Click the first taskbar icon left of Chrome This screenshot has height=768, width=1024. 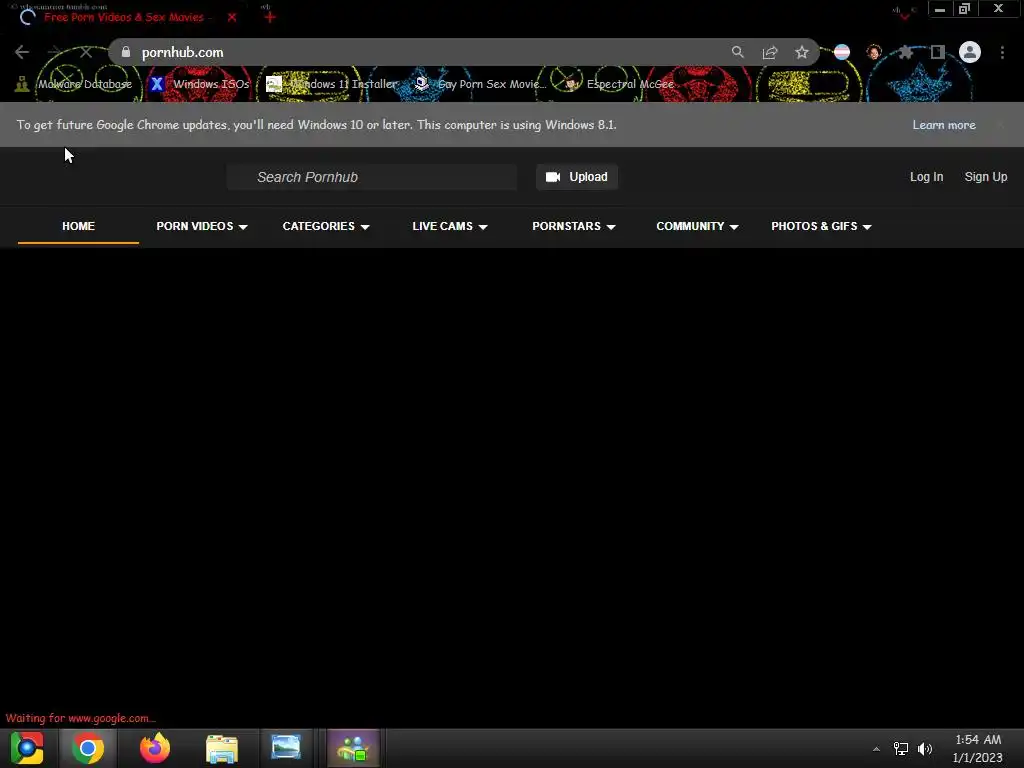pyautogui.click(x=27, y=748)
